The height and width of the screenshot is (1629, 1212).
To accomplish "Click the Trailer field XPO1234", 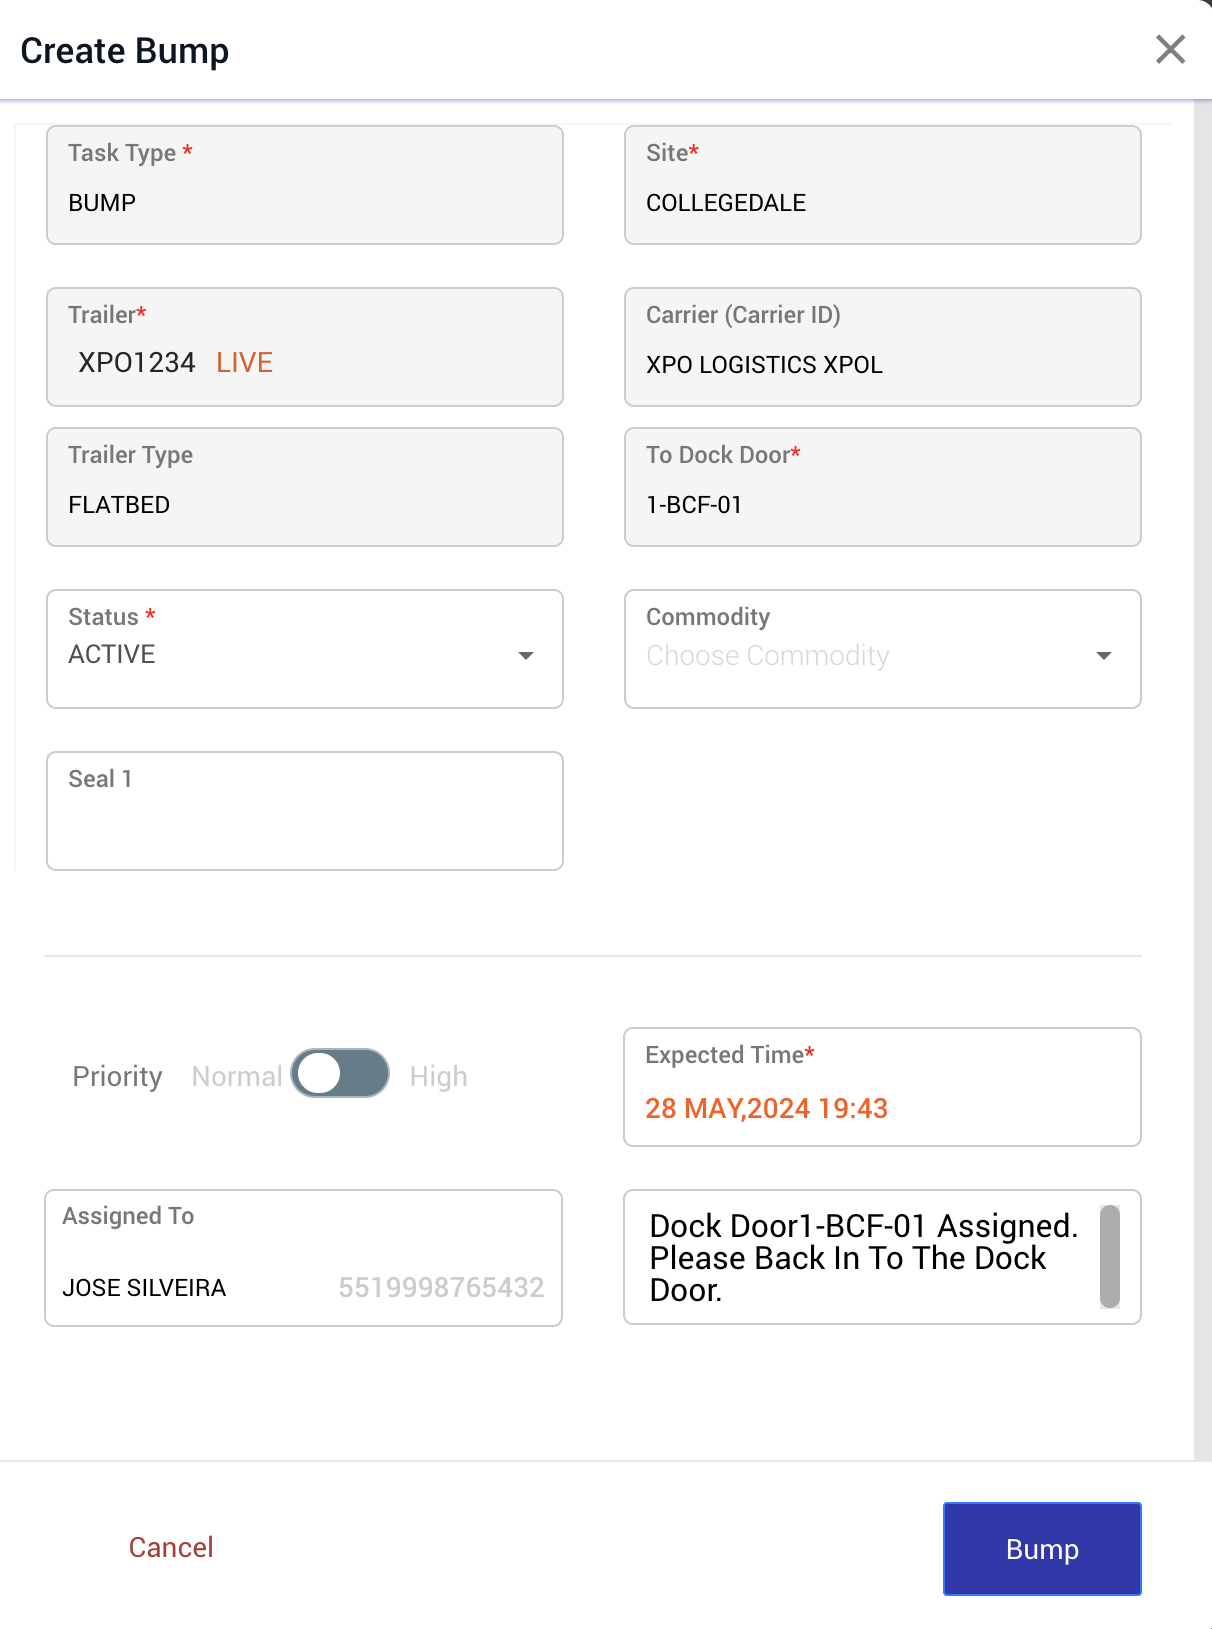I will point(305,347).
